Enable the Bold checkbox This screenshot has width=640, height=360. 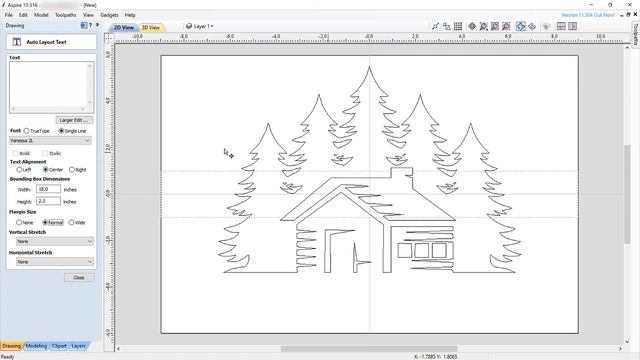pyautogui.click(x=16, y=153)
